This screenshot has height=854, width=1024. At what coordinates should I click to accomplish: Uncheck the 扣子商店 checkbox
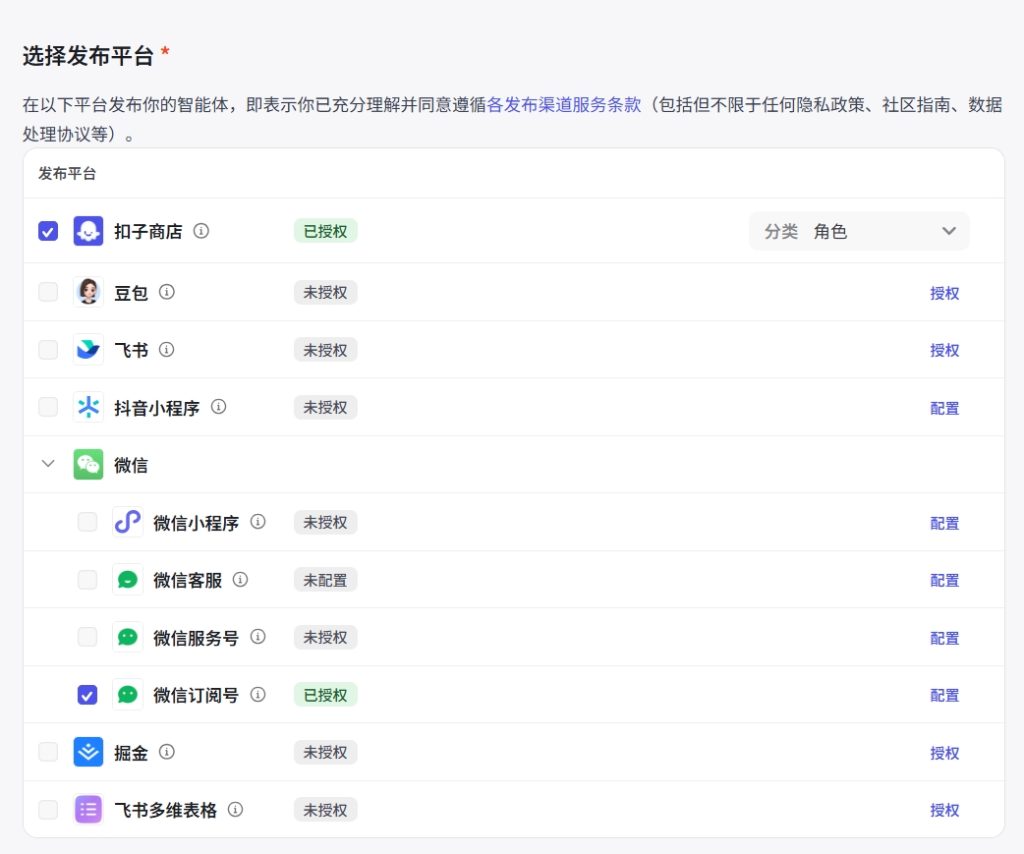pyautogui.click(x=48, y=231)
